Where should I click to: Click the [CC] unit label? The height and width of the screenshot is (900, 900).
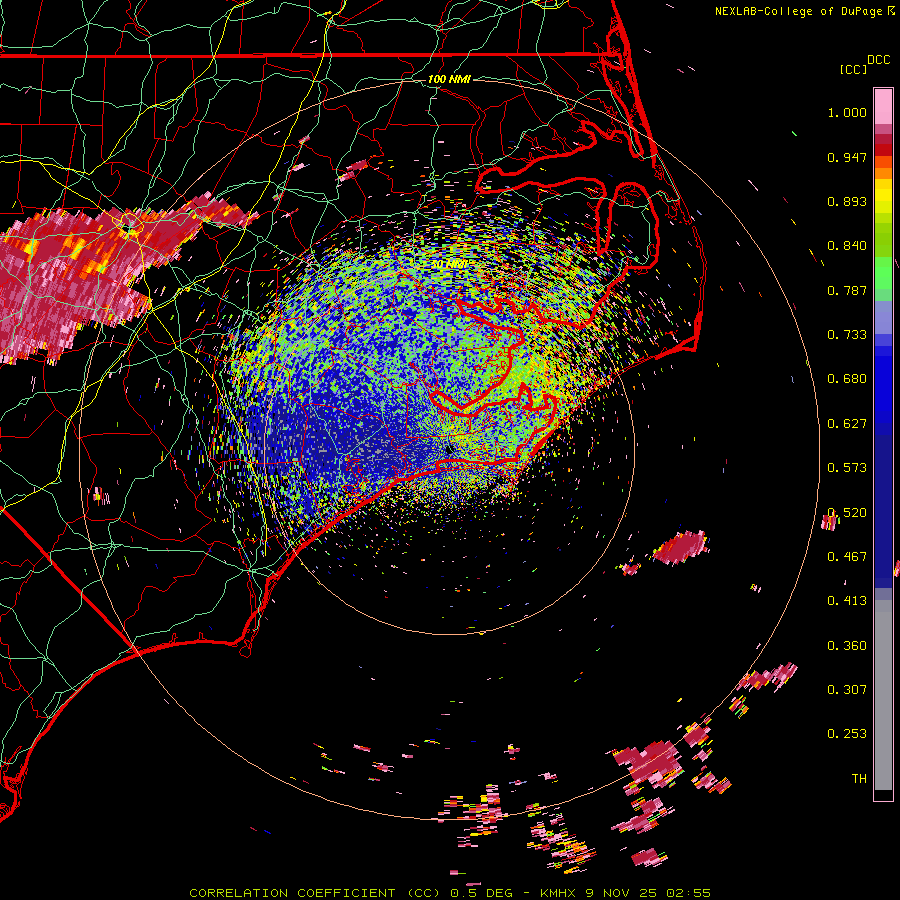coord(853,69)
